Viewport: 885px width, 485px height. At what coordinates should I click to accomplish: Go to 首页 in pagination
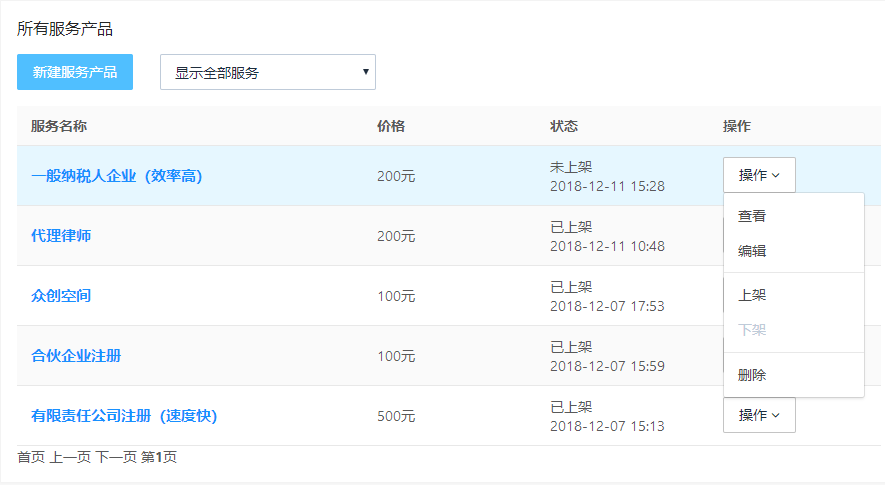click(31, 457)
